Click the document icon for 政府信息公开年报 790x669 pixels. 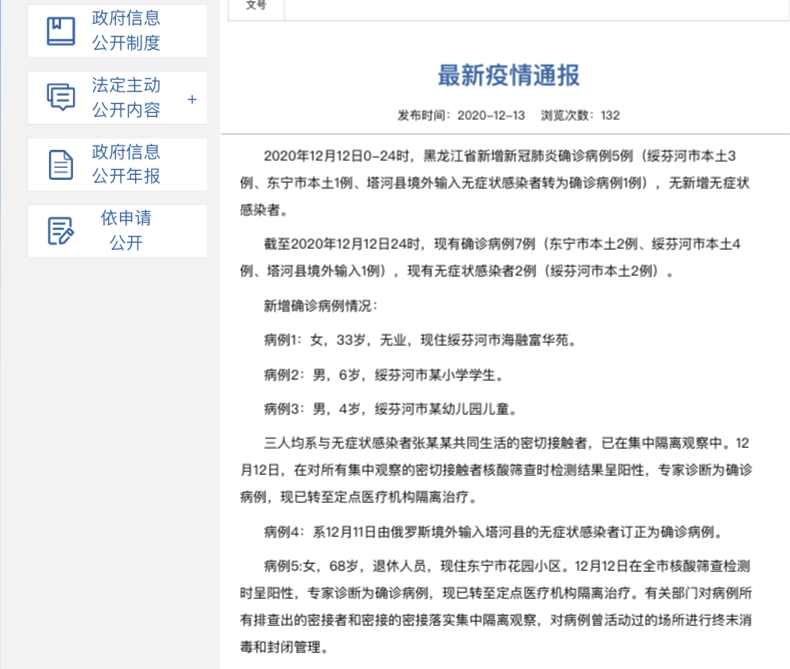[61, 164]
